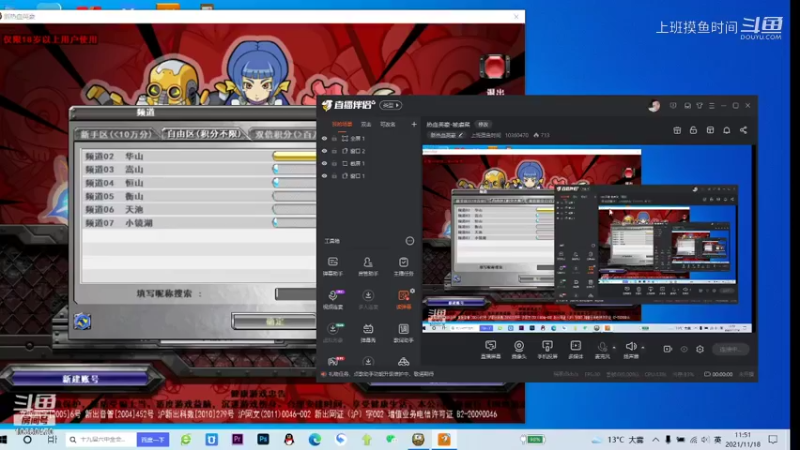Click the start streaming button at bottom right
Screen dimensions: 800x450
730,349
